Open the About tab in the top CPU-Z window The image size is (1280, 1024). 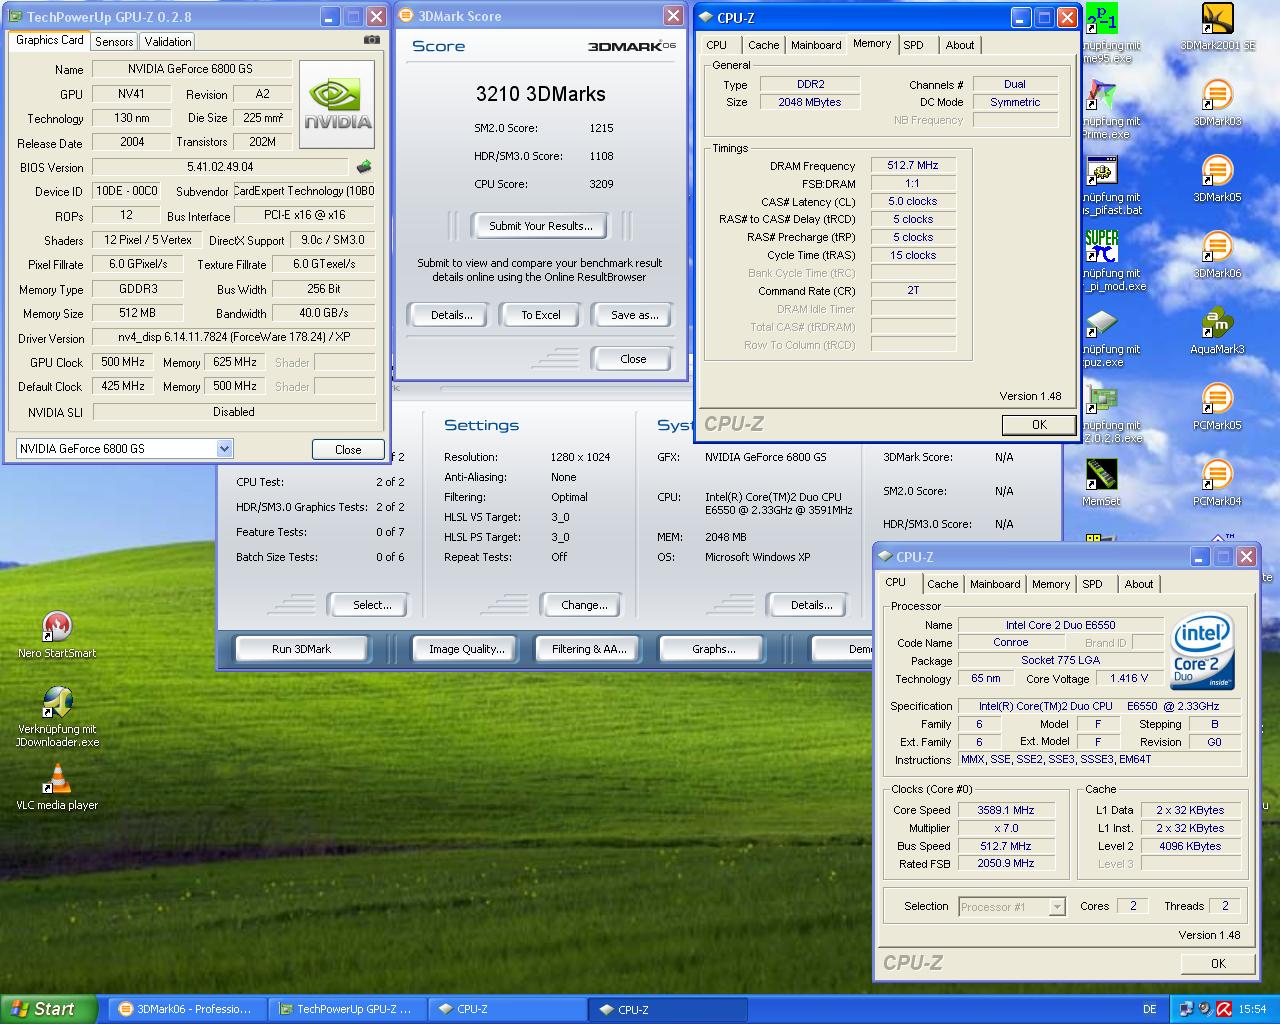[960, 45]
